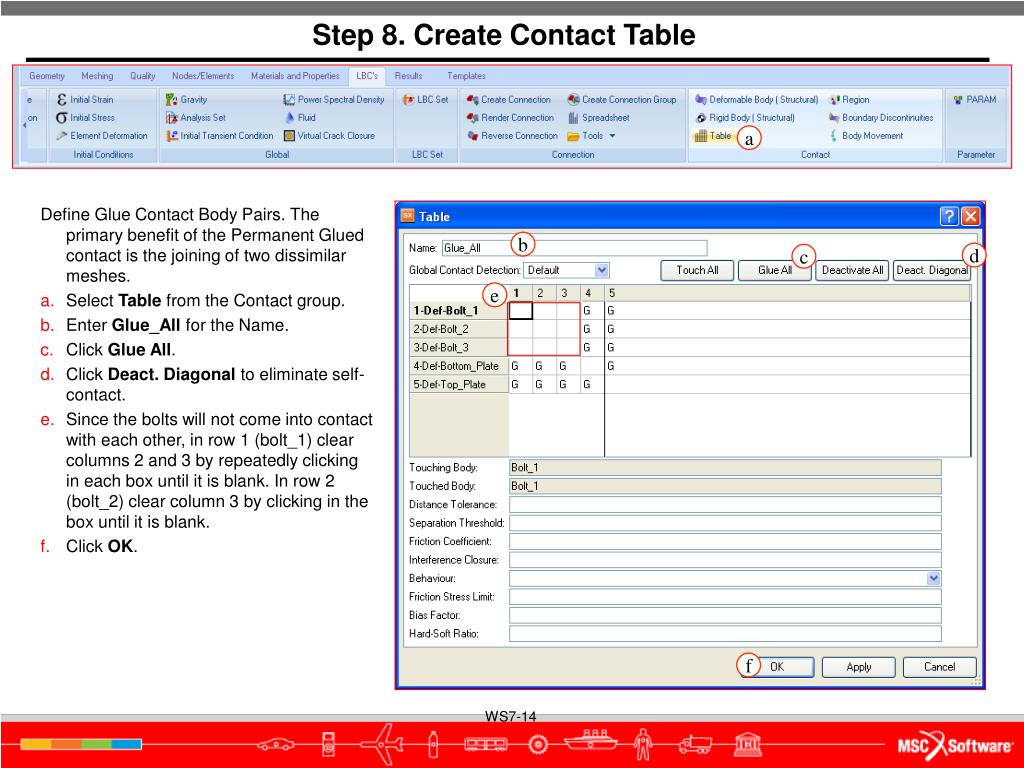Select Initial Transient Condition icon

click(x=172, y=136)
